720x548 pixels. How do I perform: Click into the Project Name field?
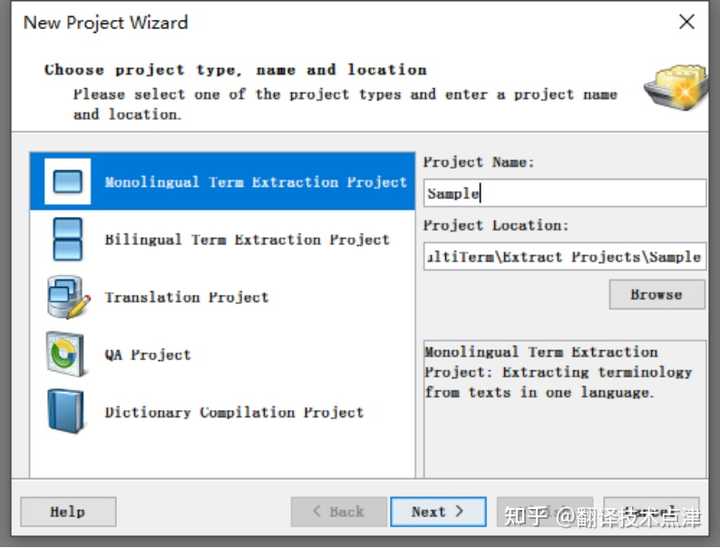[565, 193]
